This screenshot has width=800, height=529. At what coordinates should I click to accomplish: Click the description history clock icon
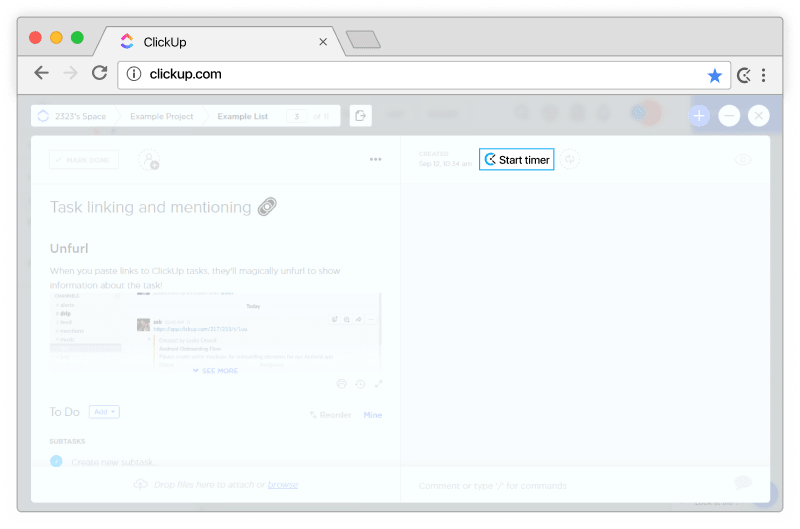click(x=360, y=384)
